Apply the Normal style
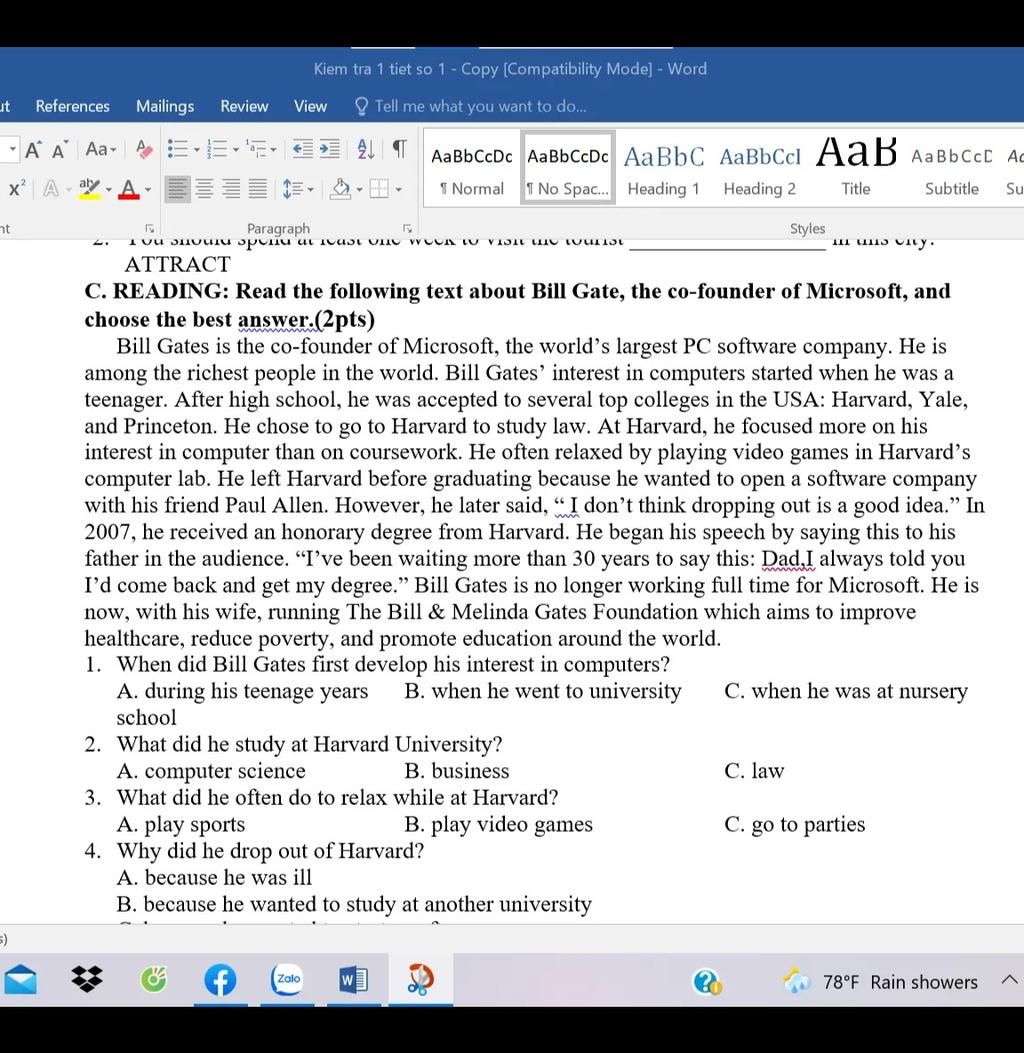The height and width of the screenshot is (1053, 1024). 472,169
